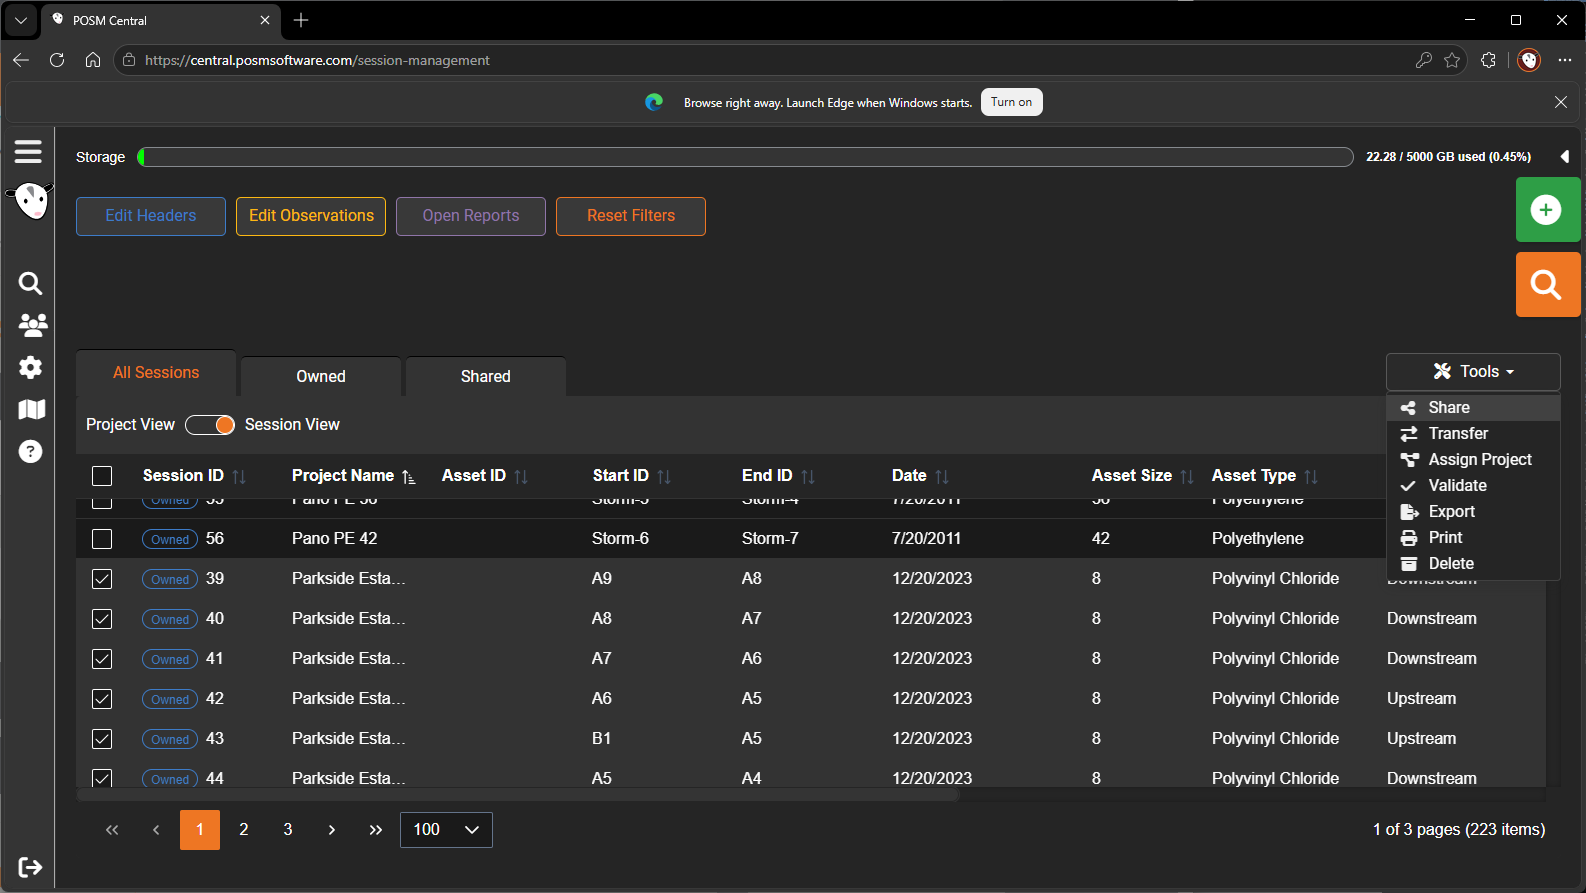
Task: Click Turn on in Edge notification
Action: (1012, 102)
